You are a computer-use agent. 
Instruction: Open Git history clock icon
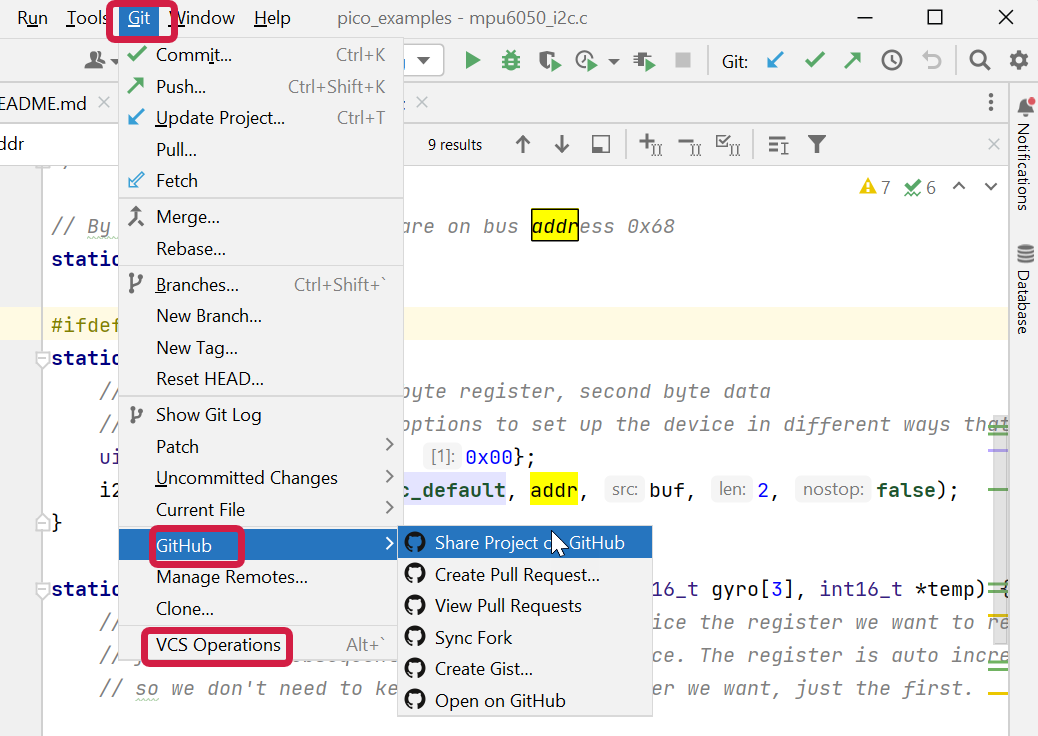click(892, 61)
